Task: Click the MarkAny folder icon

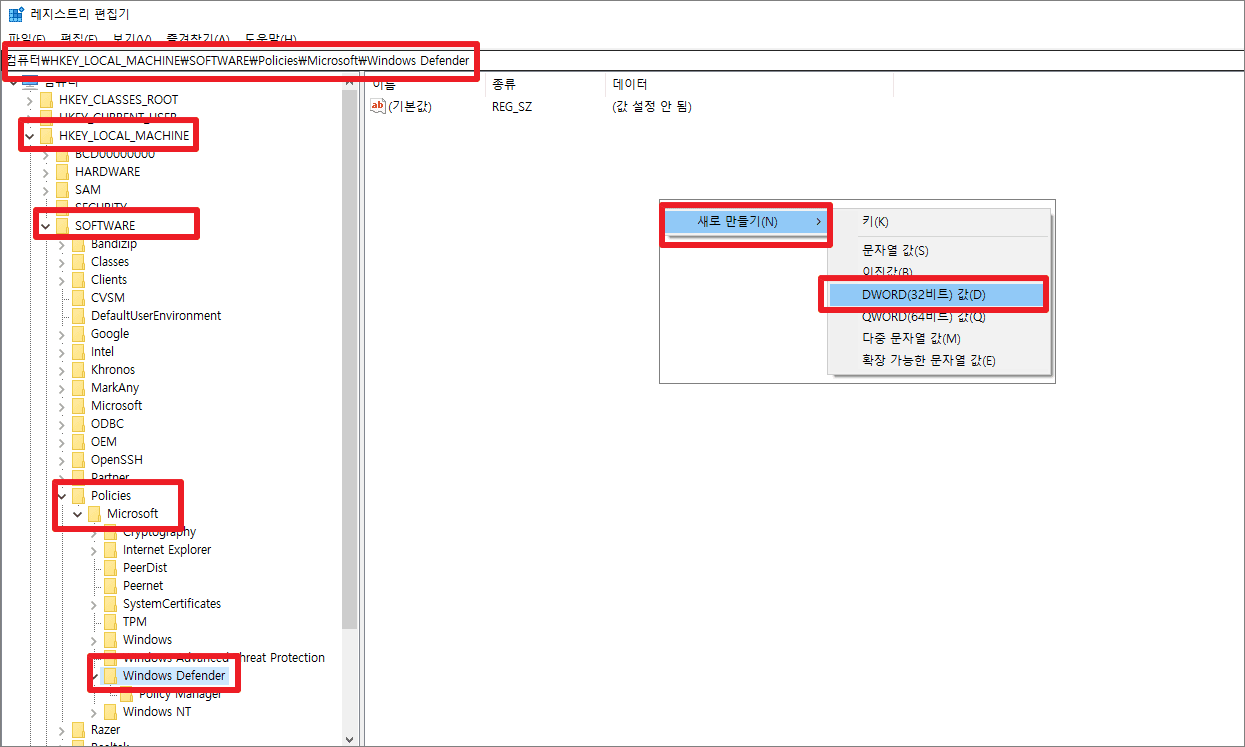Action: [79, 388]
